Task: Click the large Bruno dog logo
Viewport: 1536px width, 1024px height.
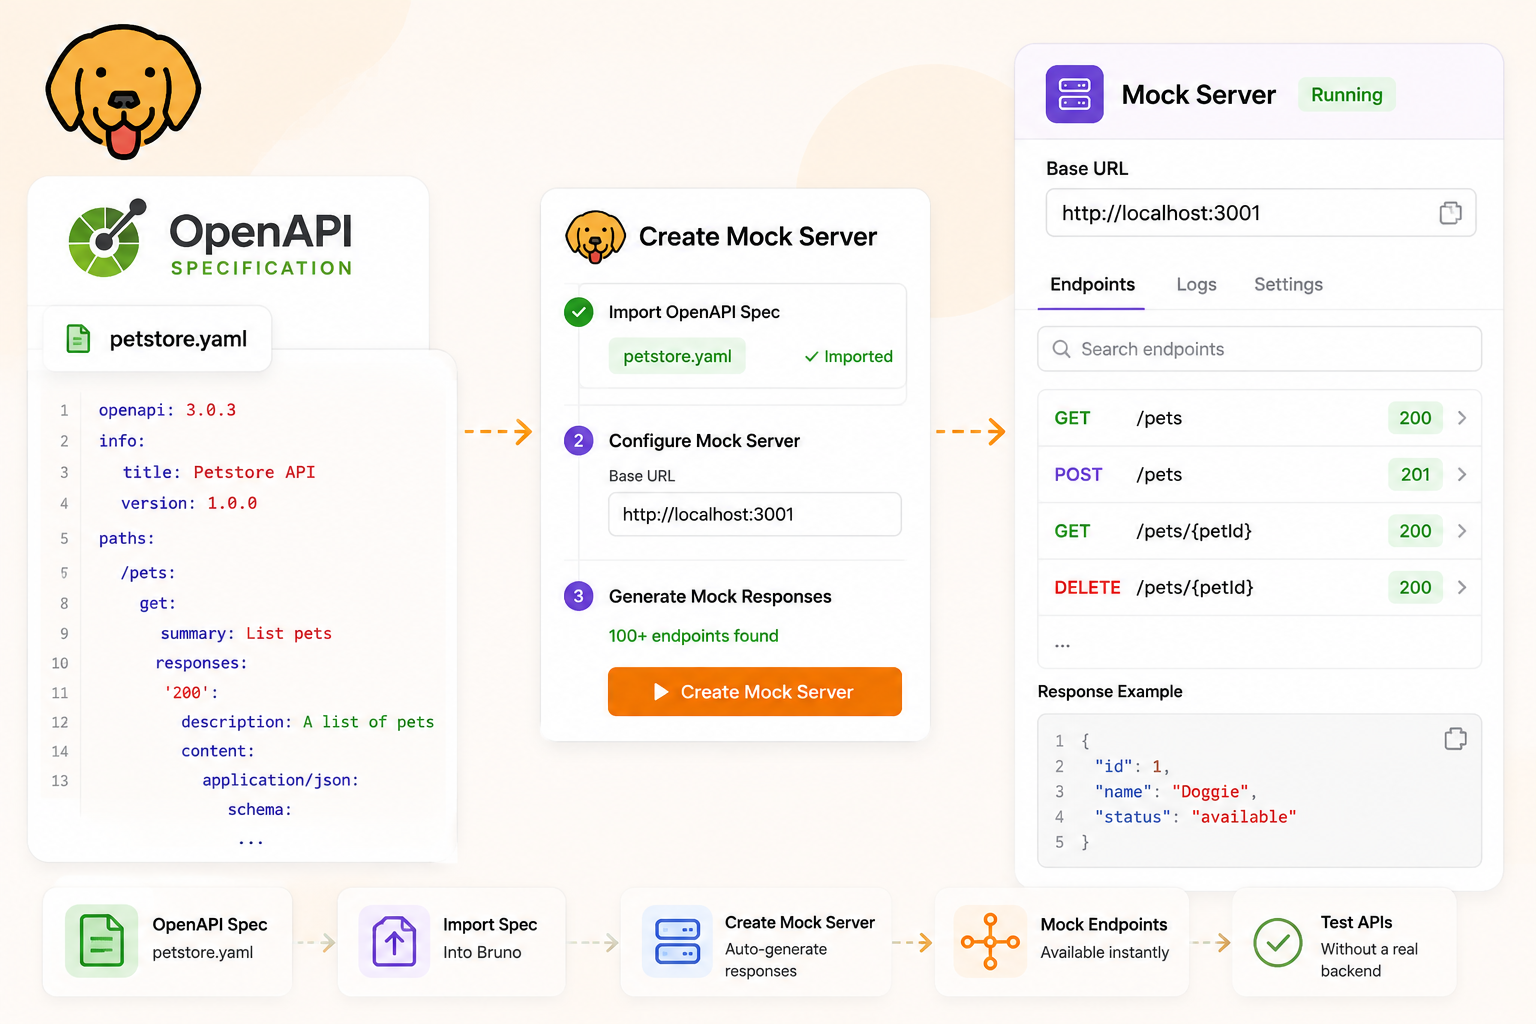Action: (x=123, y=91)
